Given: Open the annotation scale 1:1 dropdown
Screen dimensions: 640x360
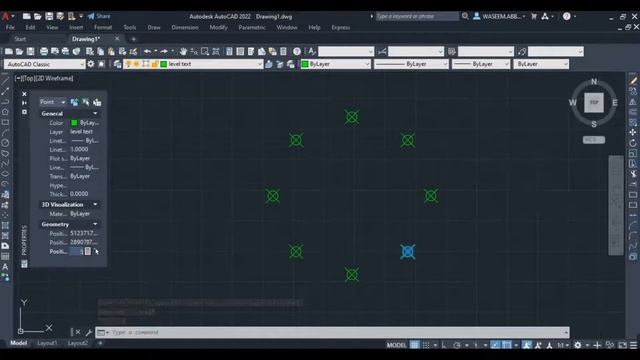Looking at the screenshot, I should (563, 345).
